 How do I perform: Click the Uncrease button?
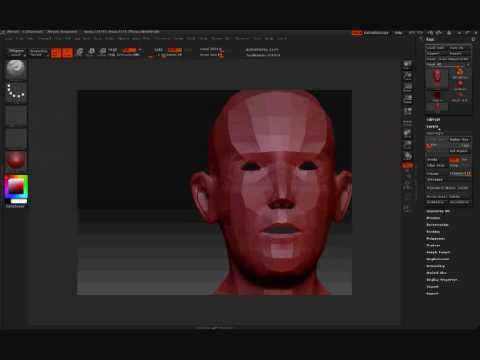click(x=435, y=180)
